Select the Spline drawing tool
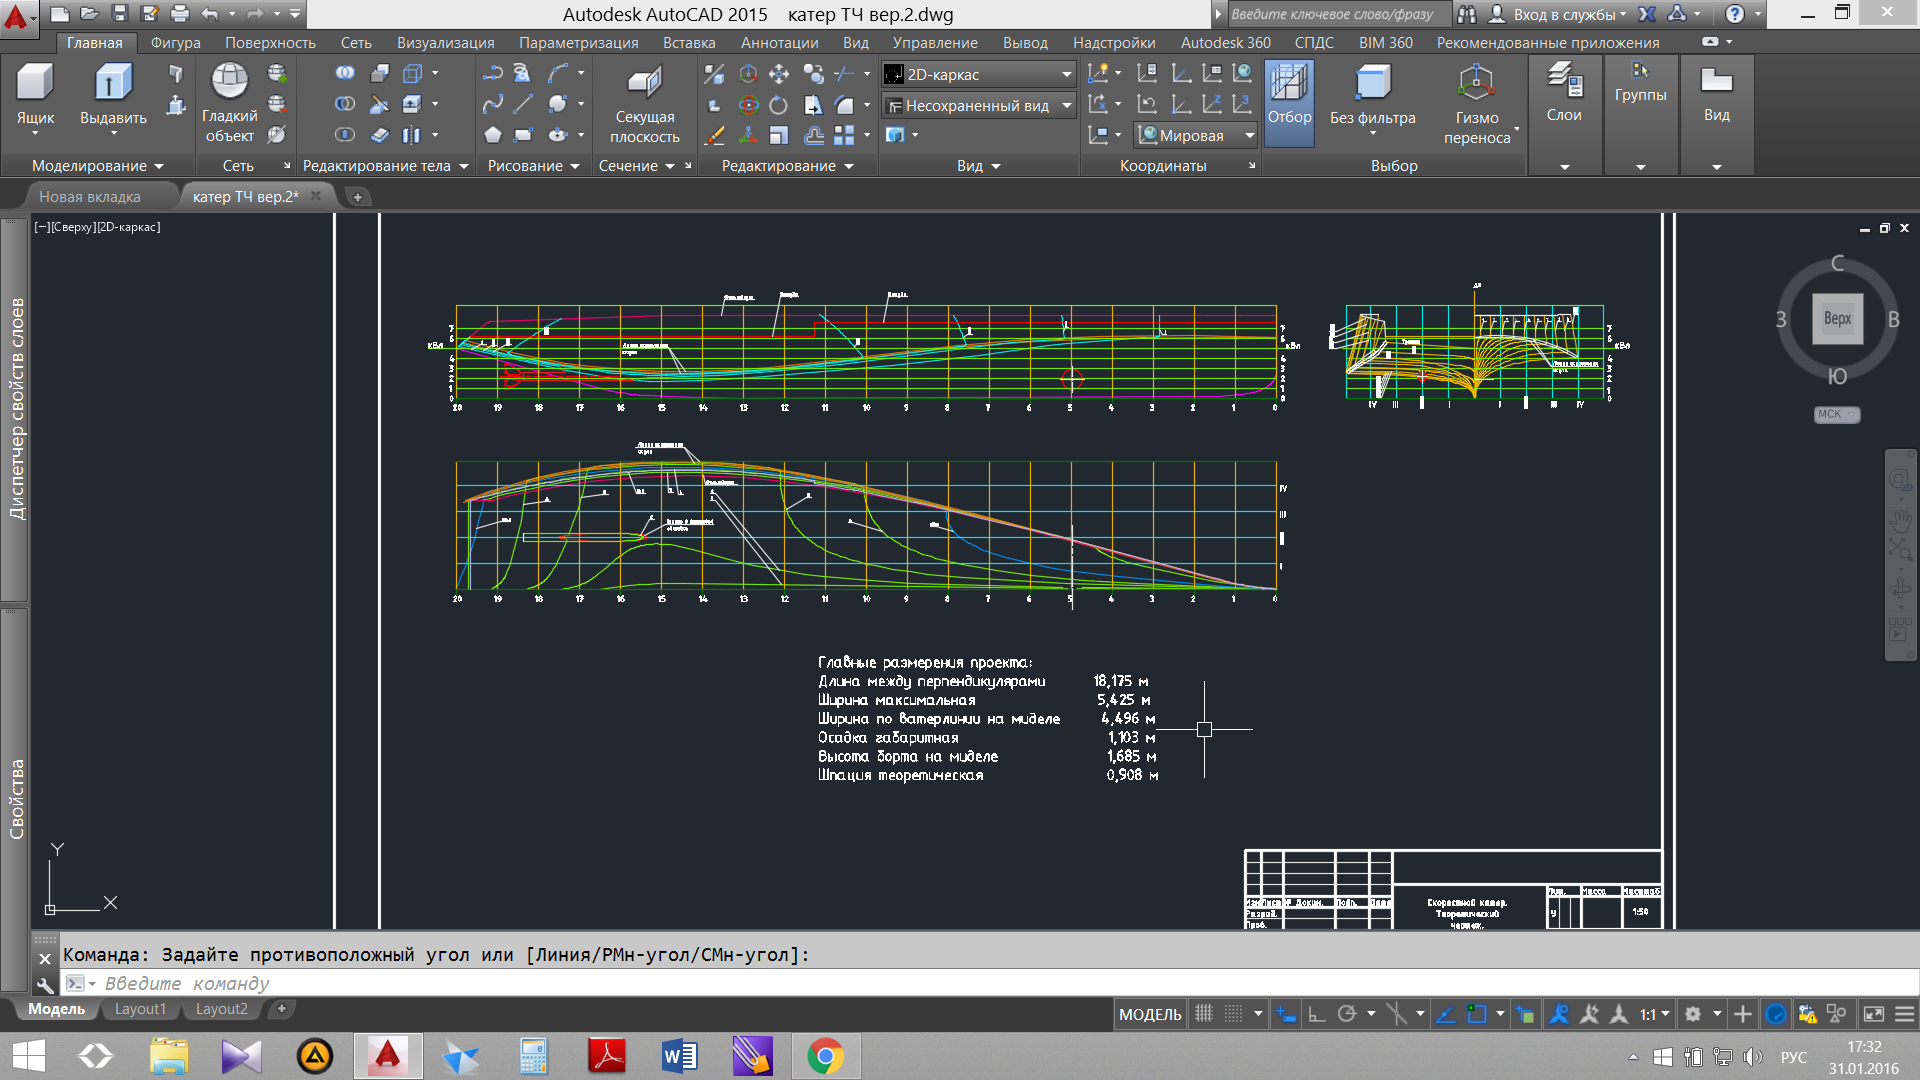This screenshot has height=1080, width=1920. [492, 104]
